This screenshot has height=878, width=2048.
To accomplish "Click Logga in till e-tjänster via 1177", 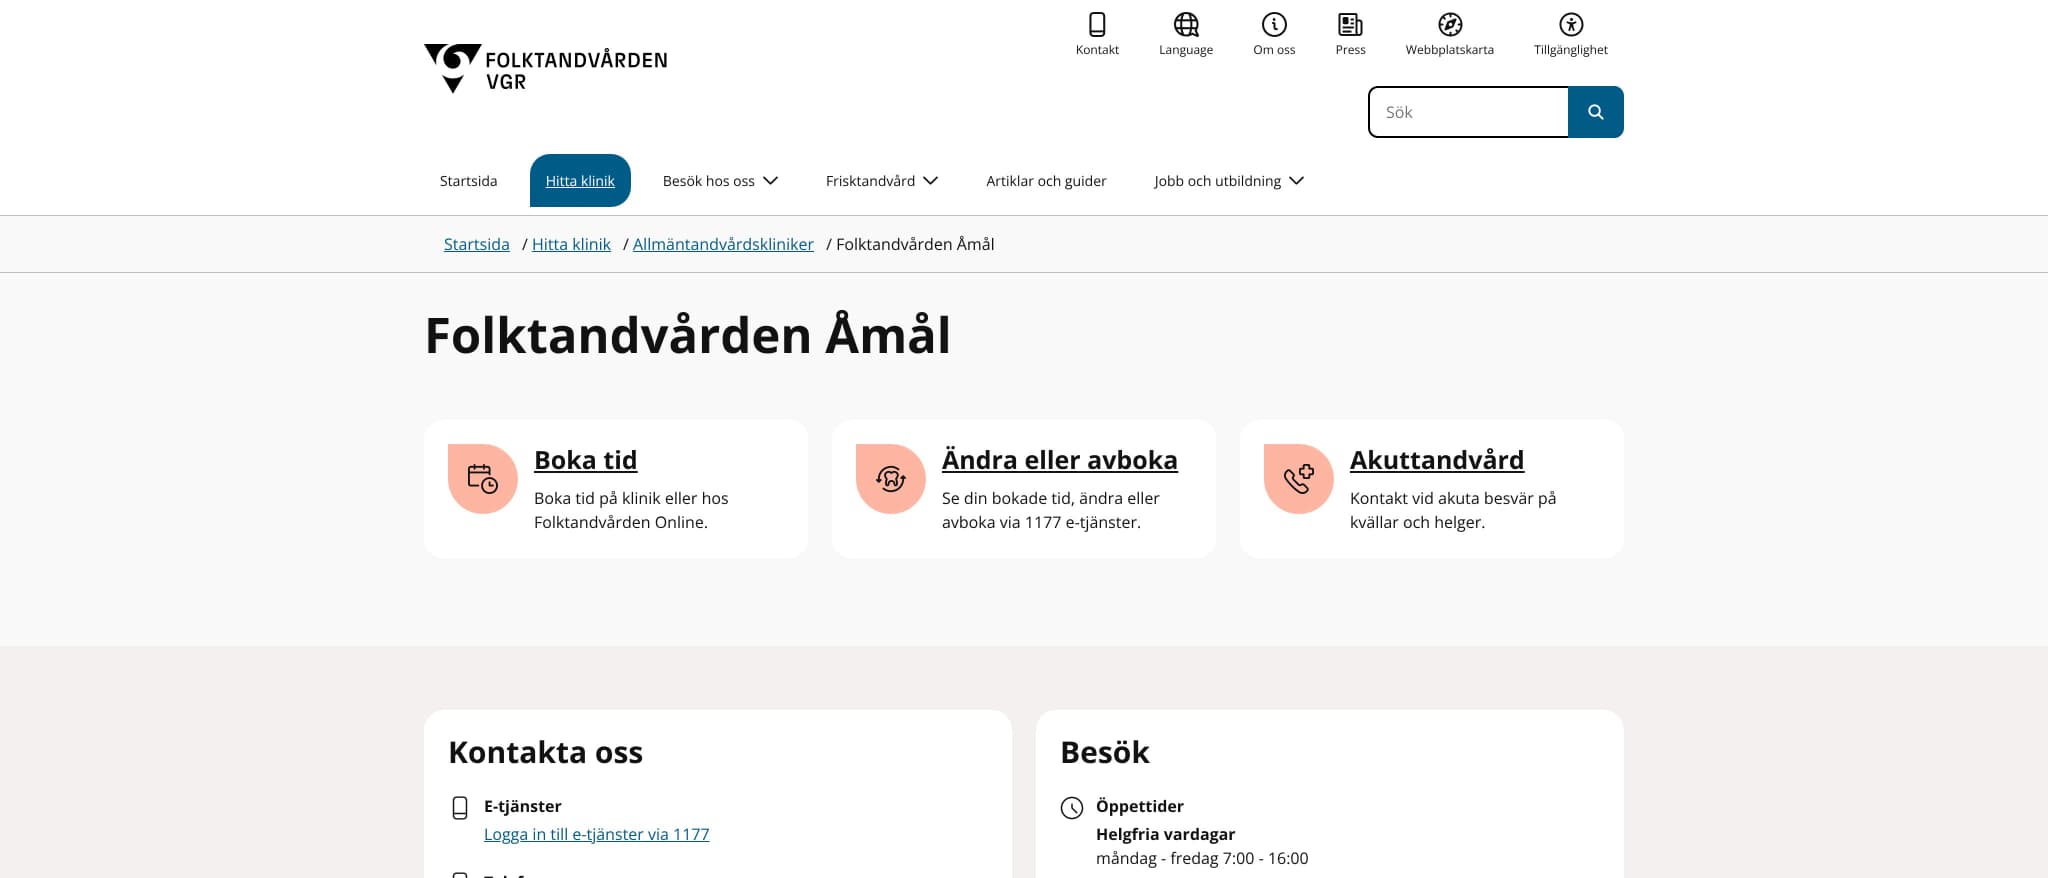I will 597,834.
